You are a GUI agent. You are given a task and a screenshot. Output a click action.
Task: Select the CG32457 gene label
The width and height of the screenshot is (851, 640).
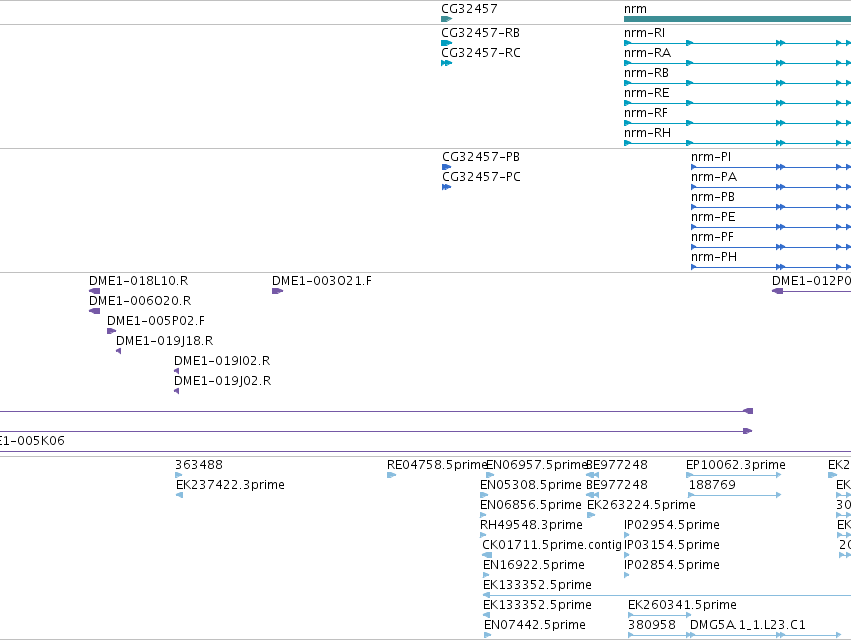[x=469, y=9]
